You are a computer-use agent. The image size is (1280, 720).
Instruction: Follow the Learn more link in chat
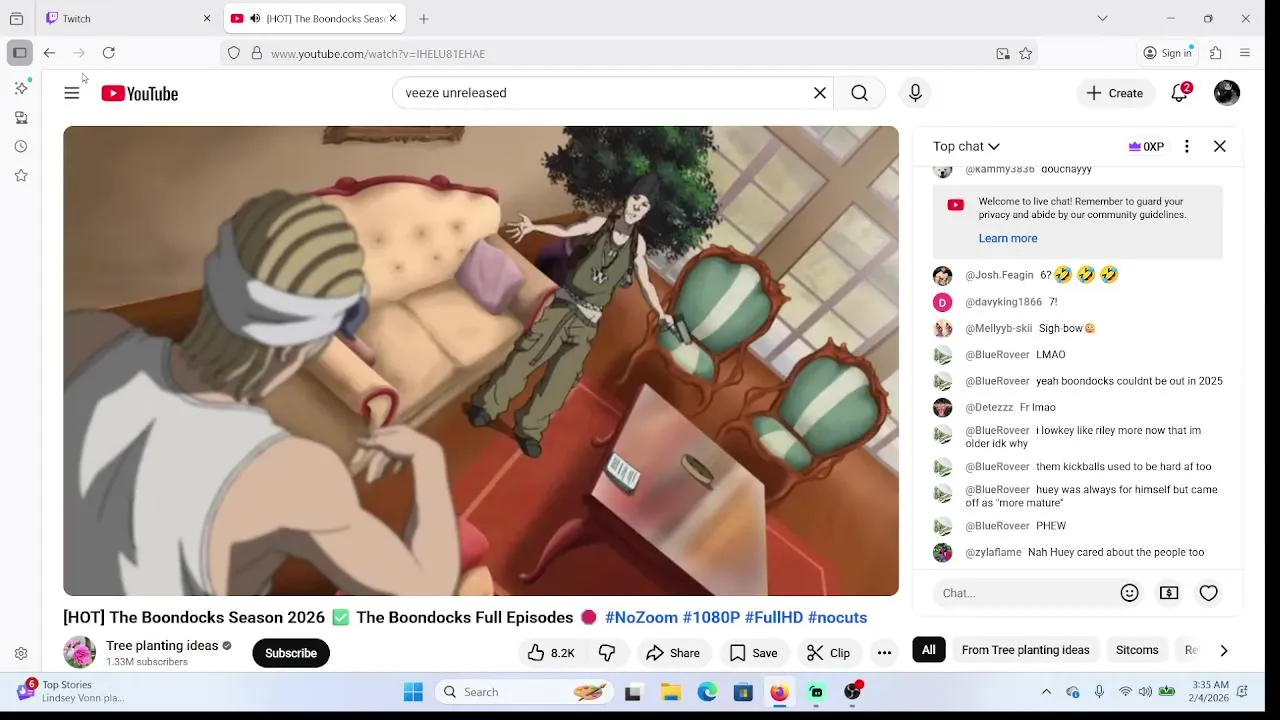coord(1008,238)
